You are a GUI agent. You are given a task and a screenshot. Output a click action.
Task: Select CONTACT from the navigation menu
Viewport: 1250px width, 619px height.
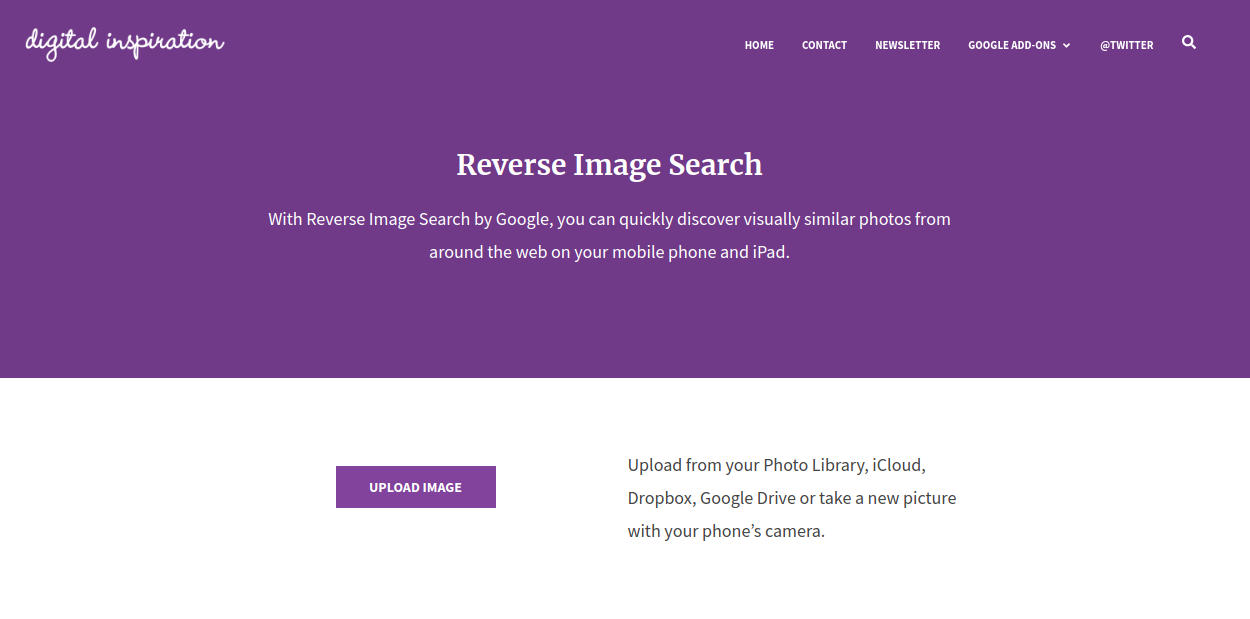pyautogui.click(x=824, y=45)
